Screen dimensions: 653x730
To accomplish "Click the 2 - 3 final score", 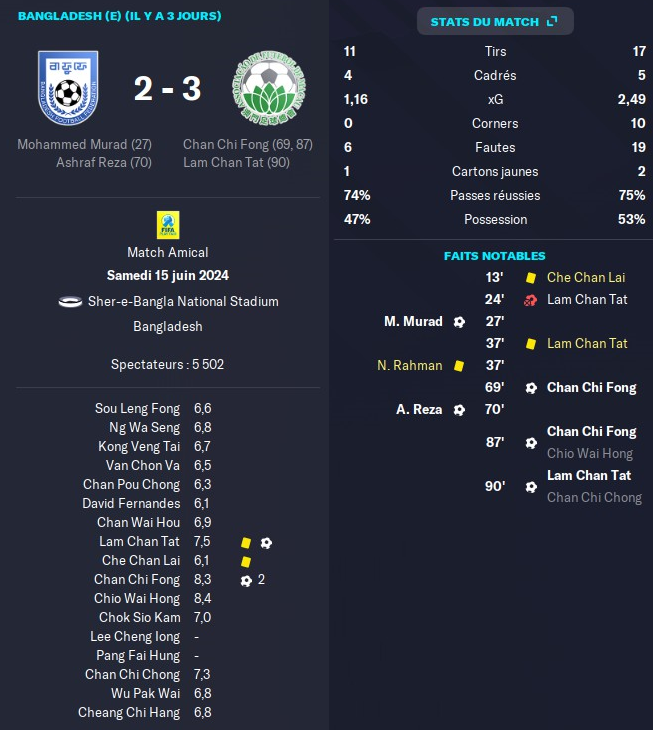I will tap(168, 89).
